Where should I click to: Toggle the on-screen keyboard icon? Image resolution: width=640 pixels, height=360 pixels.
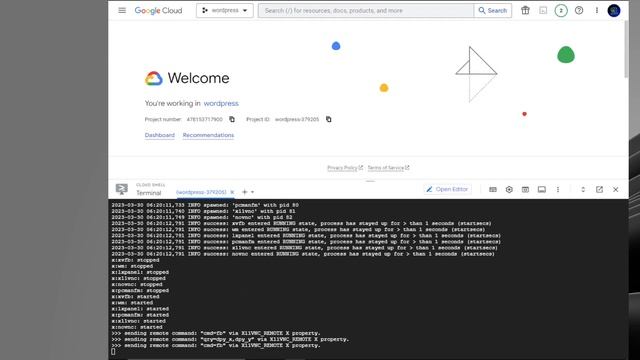[493, 189]
